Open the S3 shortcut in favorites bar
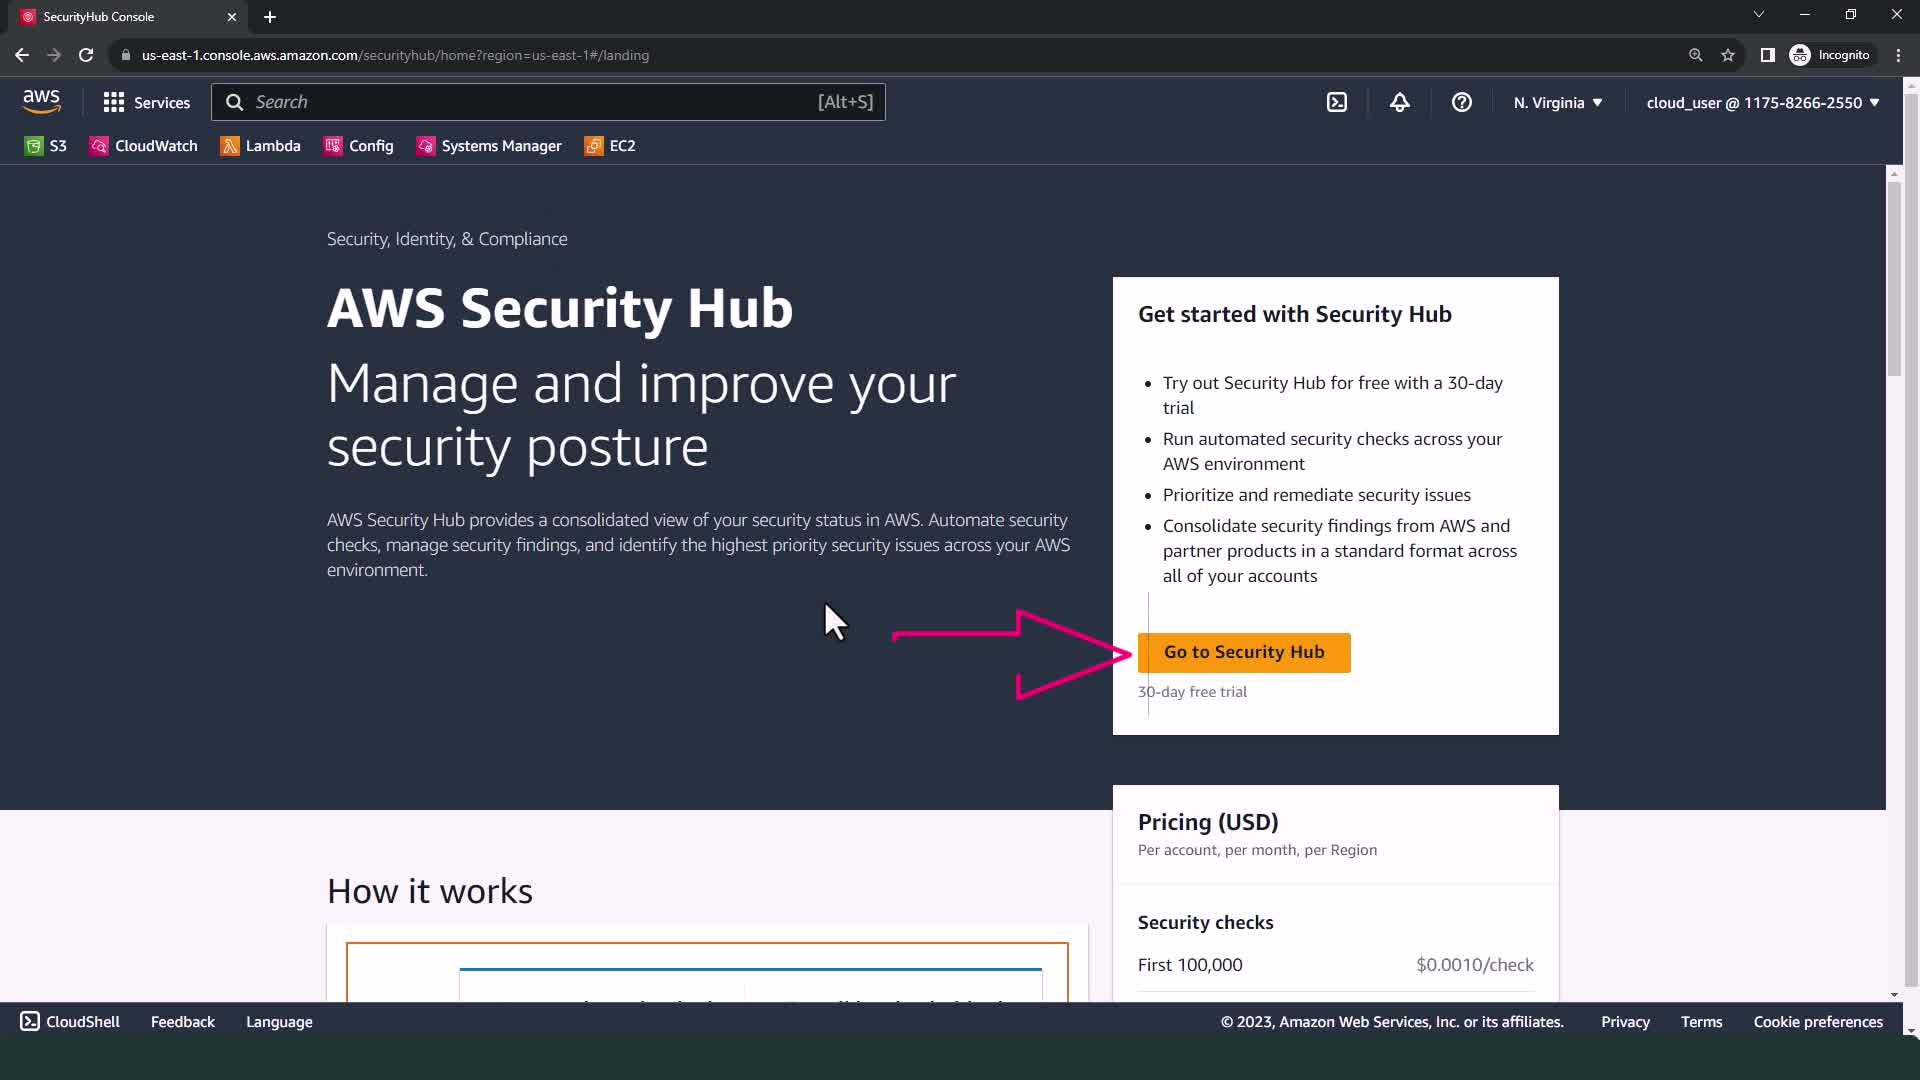The width and height of the screenshot is (1920, 1080). click(x=46, y=146)
